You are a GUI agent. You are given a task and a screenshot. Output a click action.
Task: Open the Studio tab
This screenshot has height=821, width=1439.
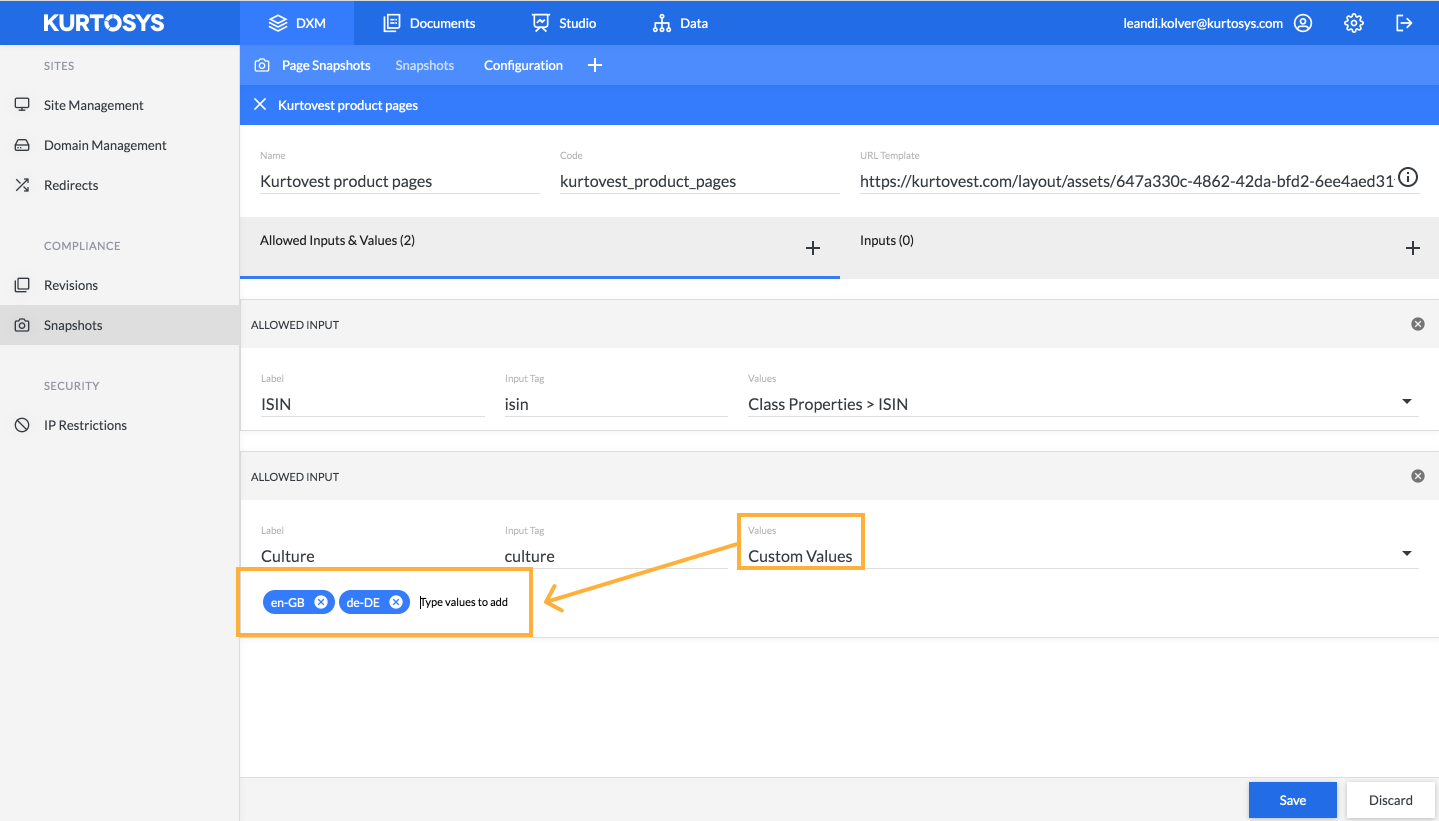(x=564, y=22)
